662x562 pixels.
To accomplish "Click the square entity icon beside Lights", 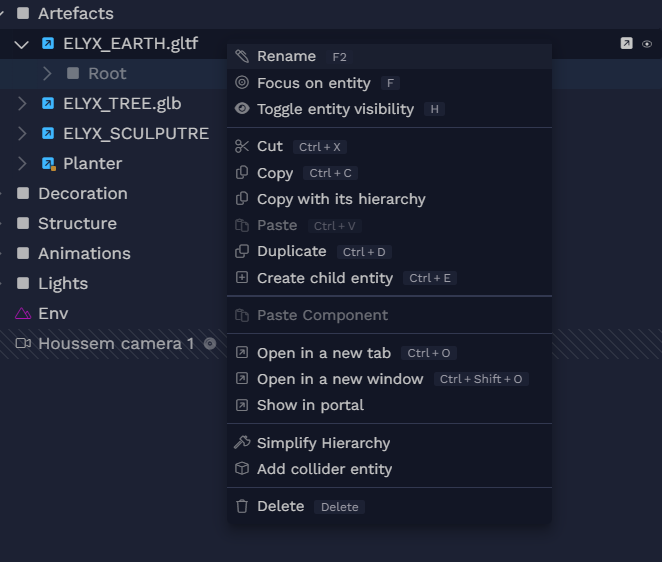I will tap(23, 283).
